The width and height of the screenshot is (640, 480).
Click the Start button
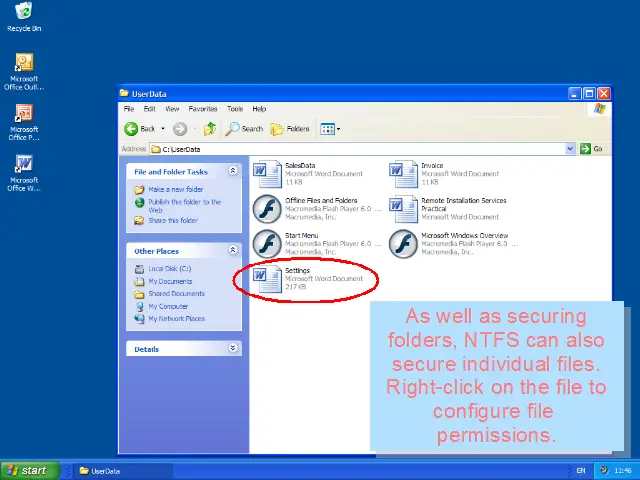(x=27, y=470)
